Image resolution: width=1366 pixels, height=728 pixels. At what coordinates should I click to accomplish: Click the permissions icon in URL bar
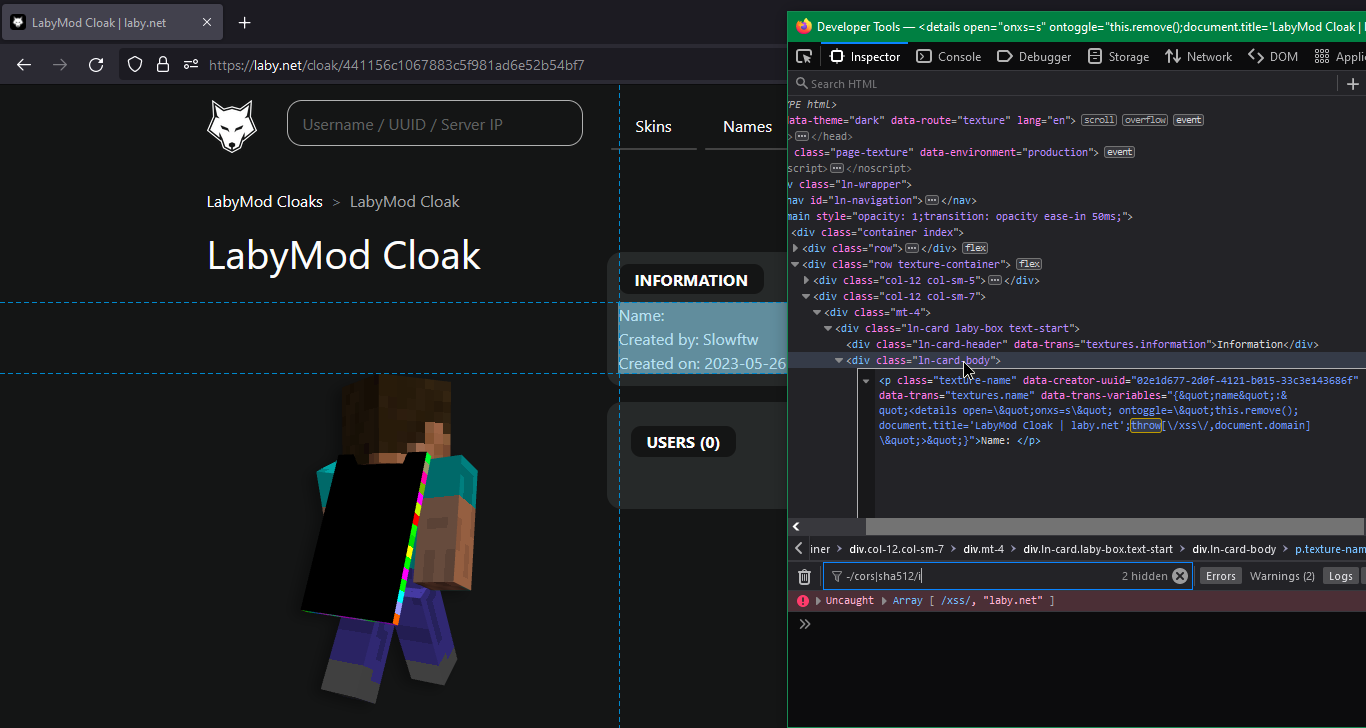pyautogui.click(x=191, y=65)
